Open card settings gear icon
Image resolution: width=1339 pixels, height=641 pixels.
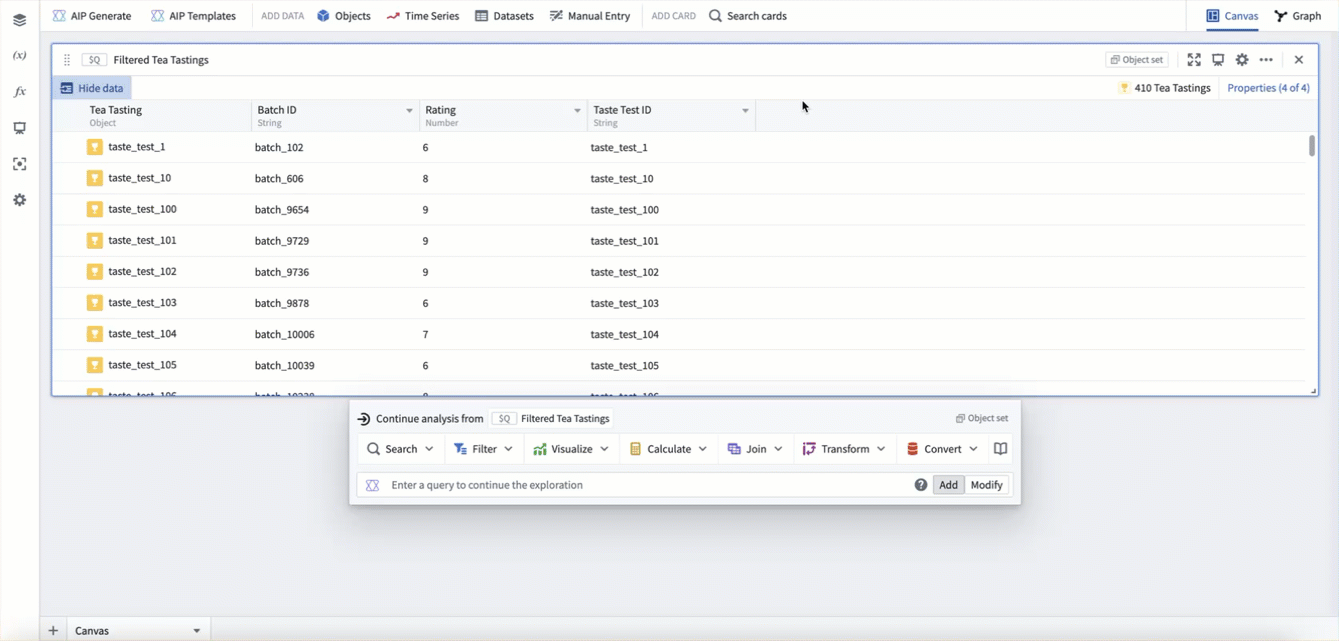click(x=1242, y=60)
